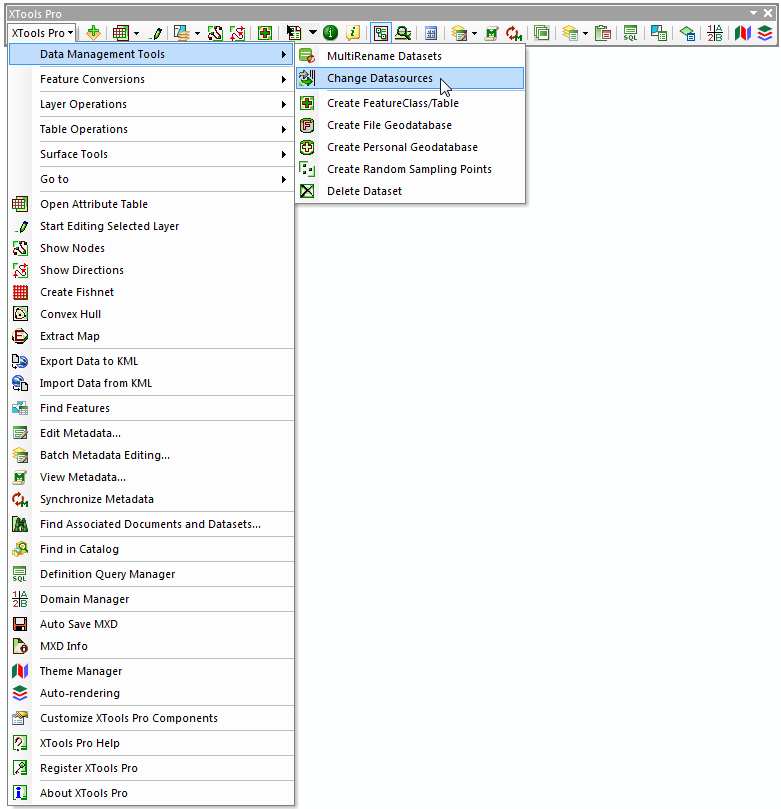Click the Definition Query SQL toolbar icon
781x809 pixels.
click(630, 33)
